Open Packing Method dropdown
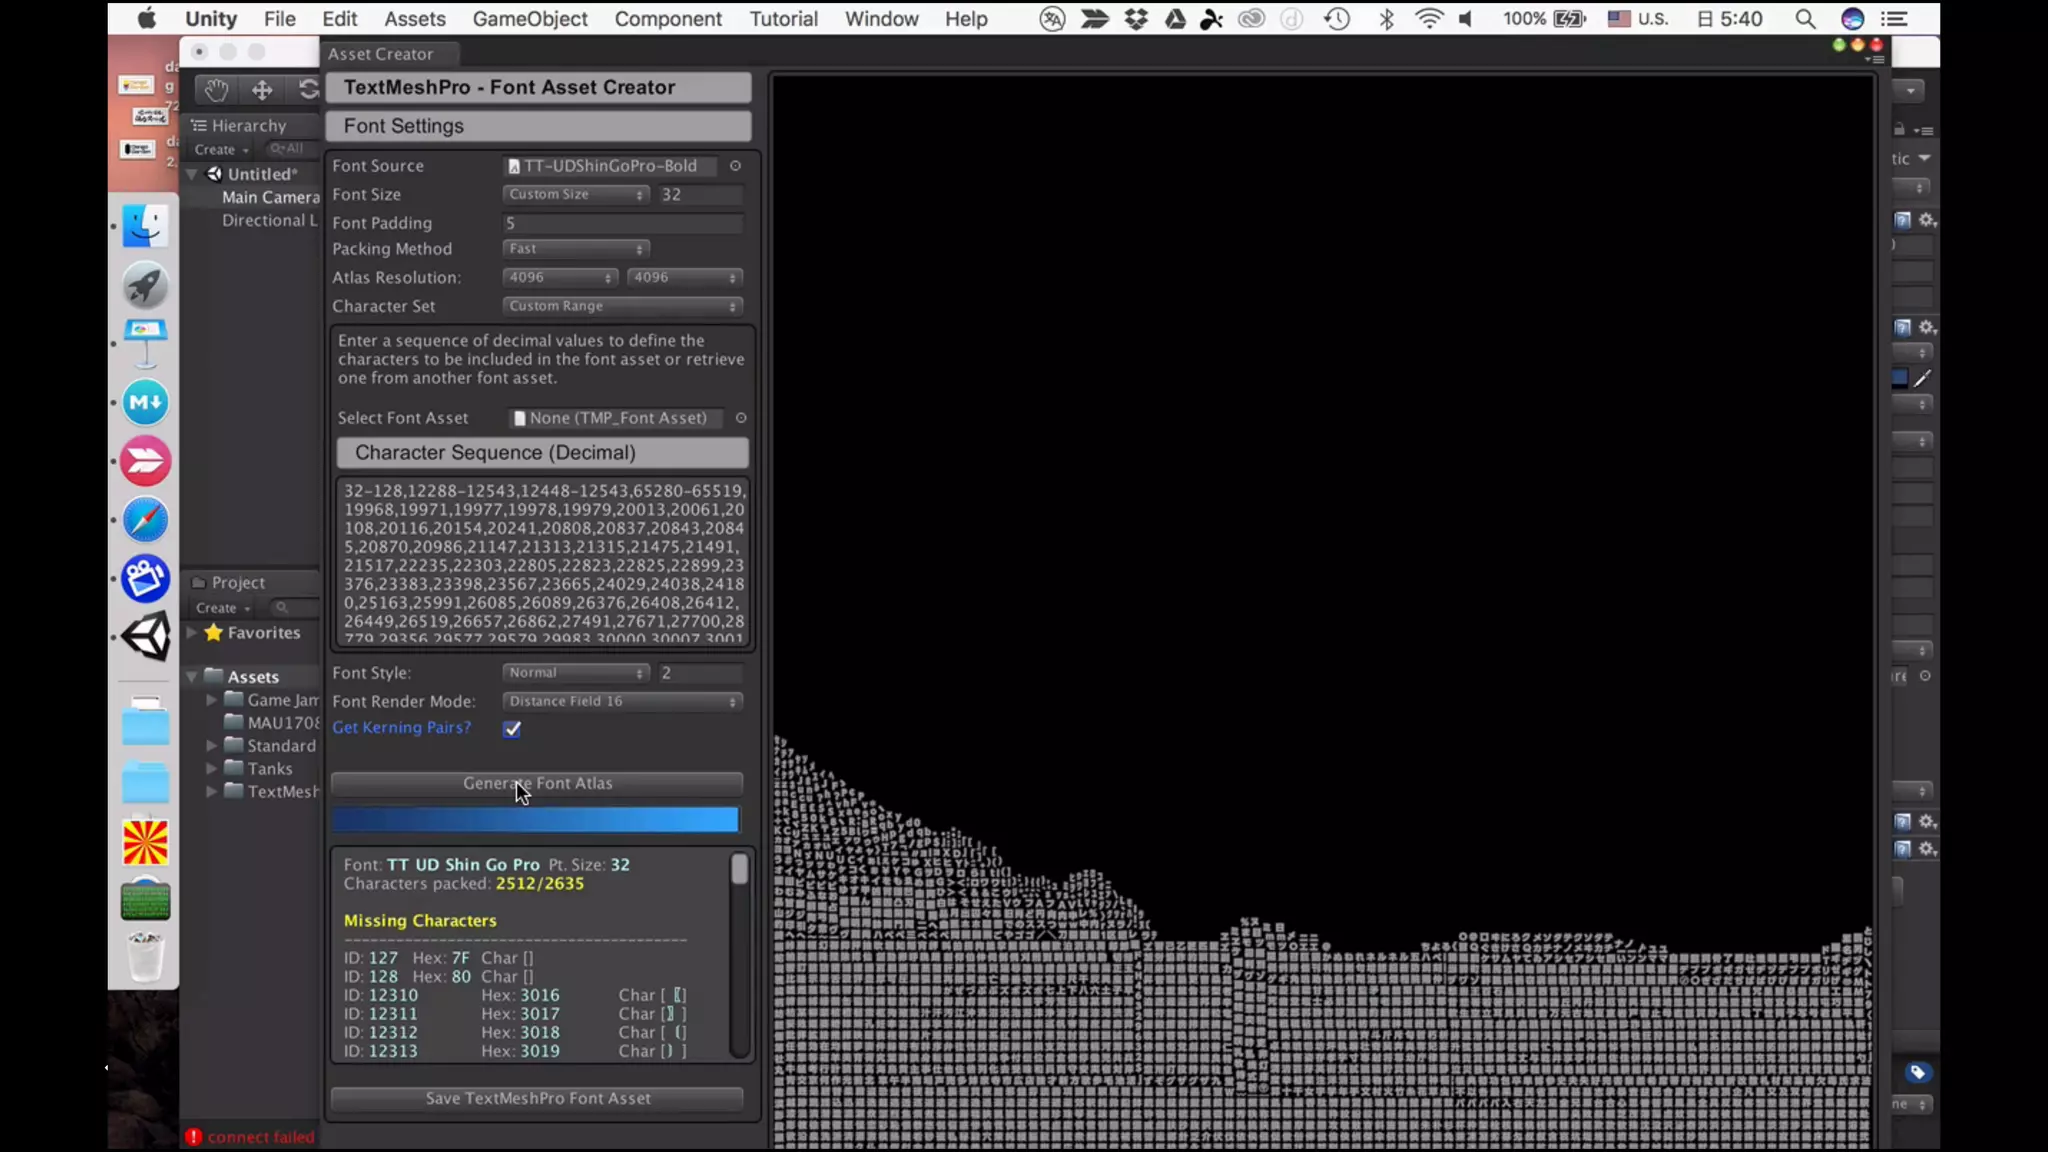This screenshot has height=1152, width=2048. pyautogui.click(x=576, y=249)
